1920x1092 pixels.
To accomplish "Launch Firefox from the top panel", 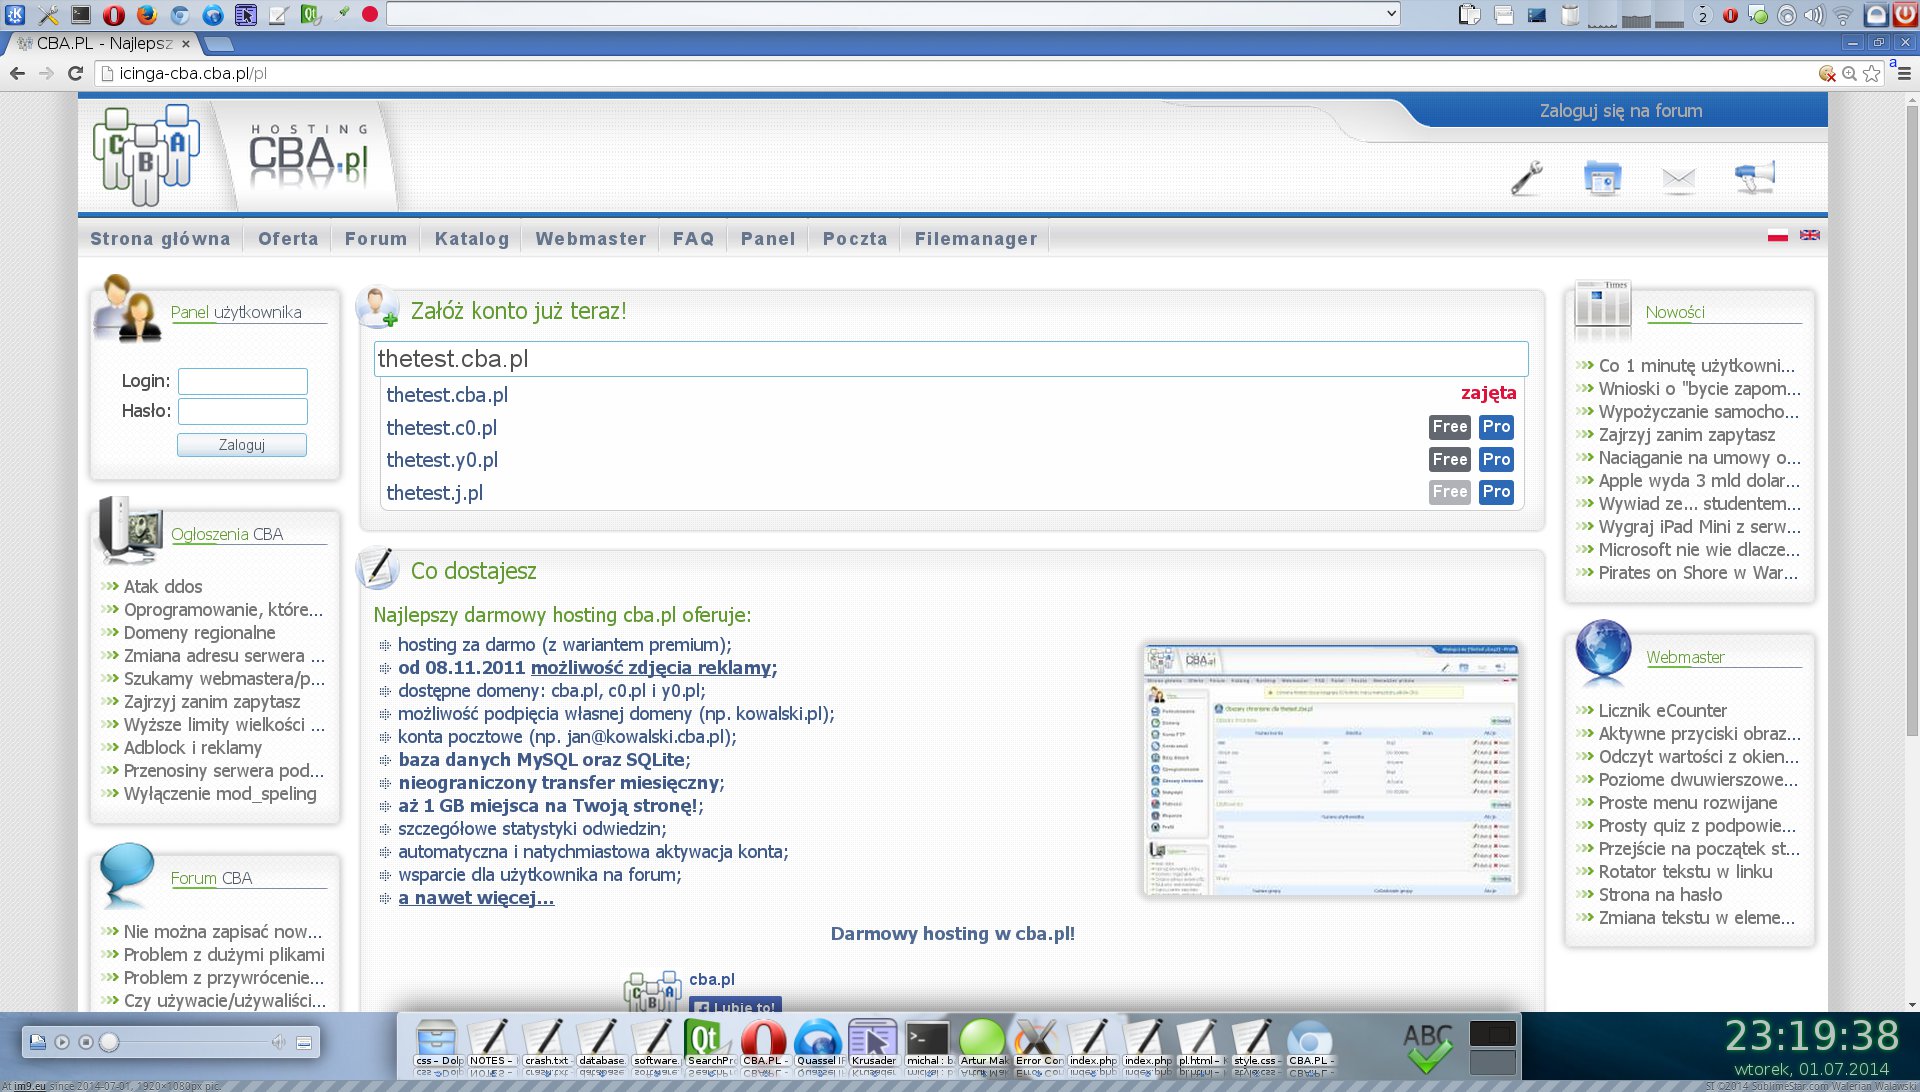I will (147, 14).
